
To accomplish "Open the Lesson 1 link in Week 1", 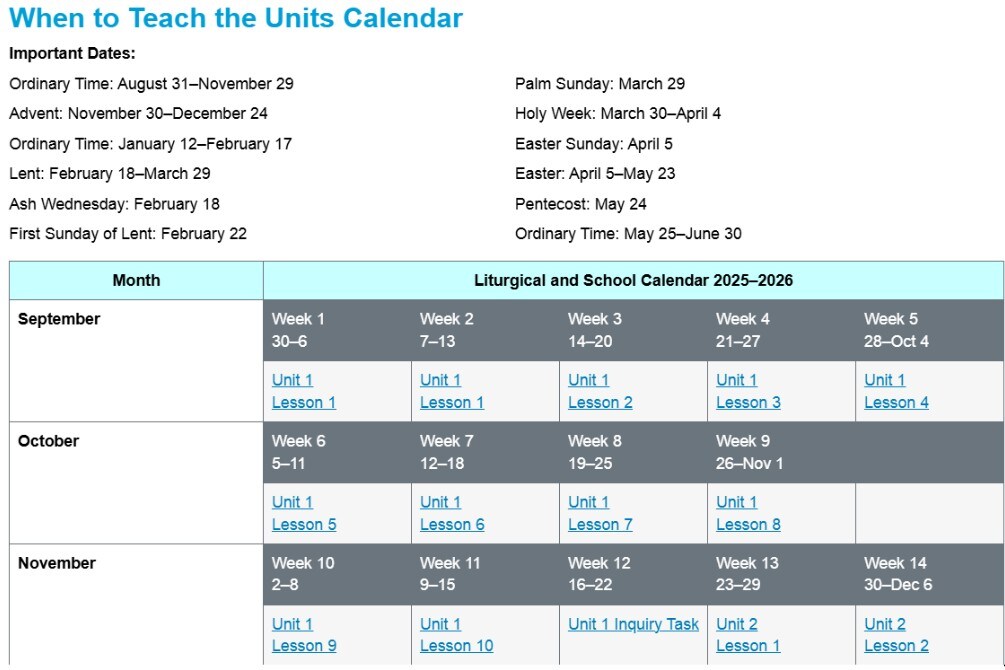I will coord(303,402).
